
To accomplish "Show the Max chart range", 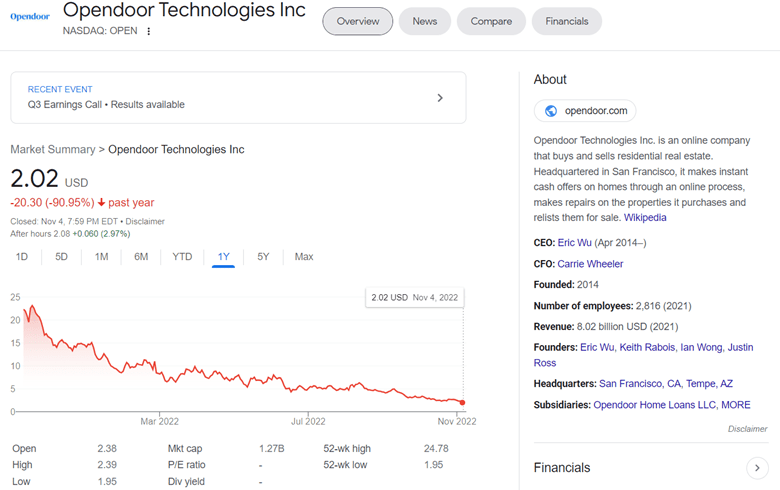I will (x=304, y=257).
